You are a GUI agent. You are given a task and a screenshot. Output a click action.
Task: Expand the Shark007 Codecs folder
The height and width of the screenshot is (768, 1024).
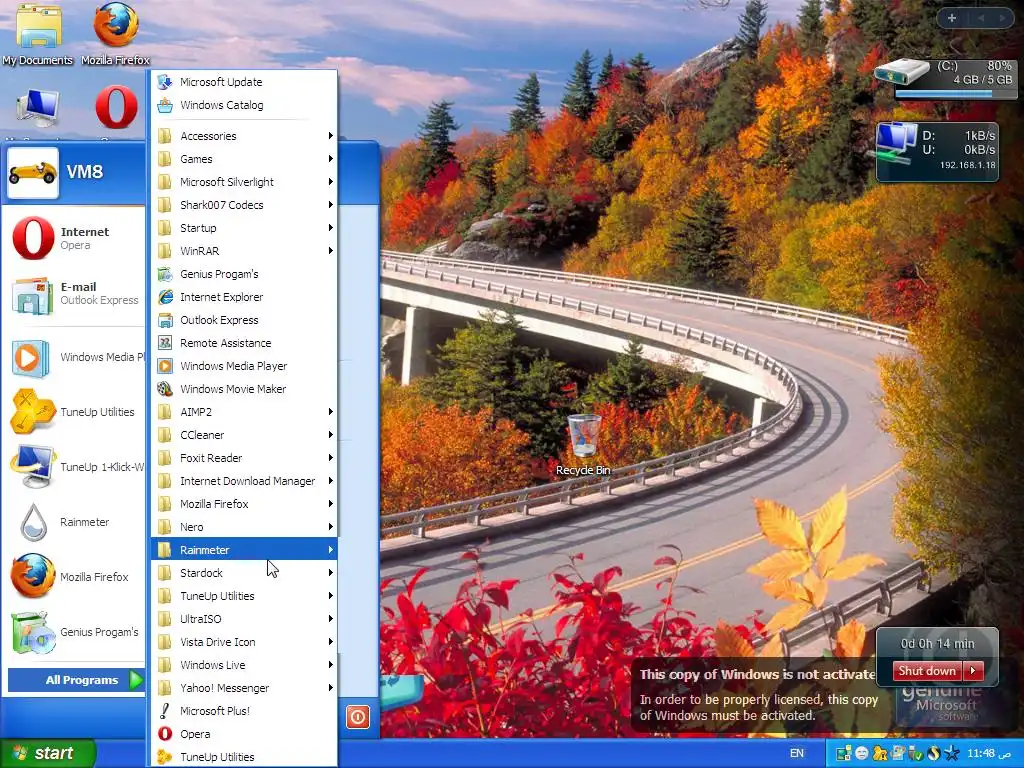click(244, 205)
